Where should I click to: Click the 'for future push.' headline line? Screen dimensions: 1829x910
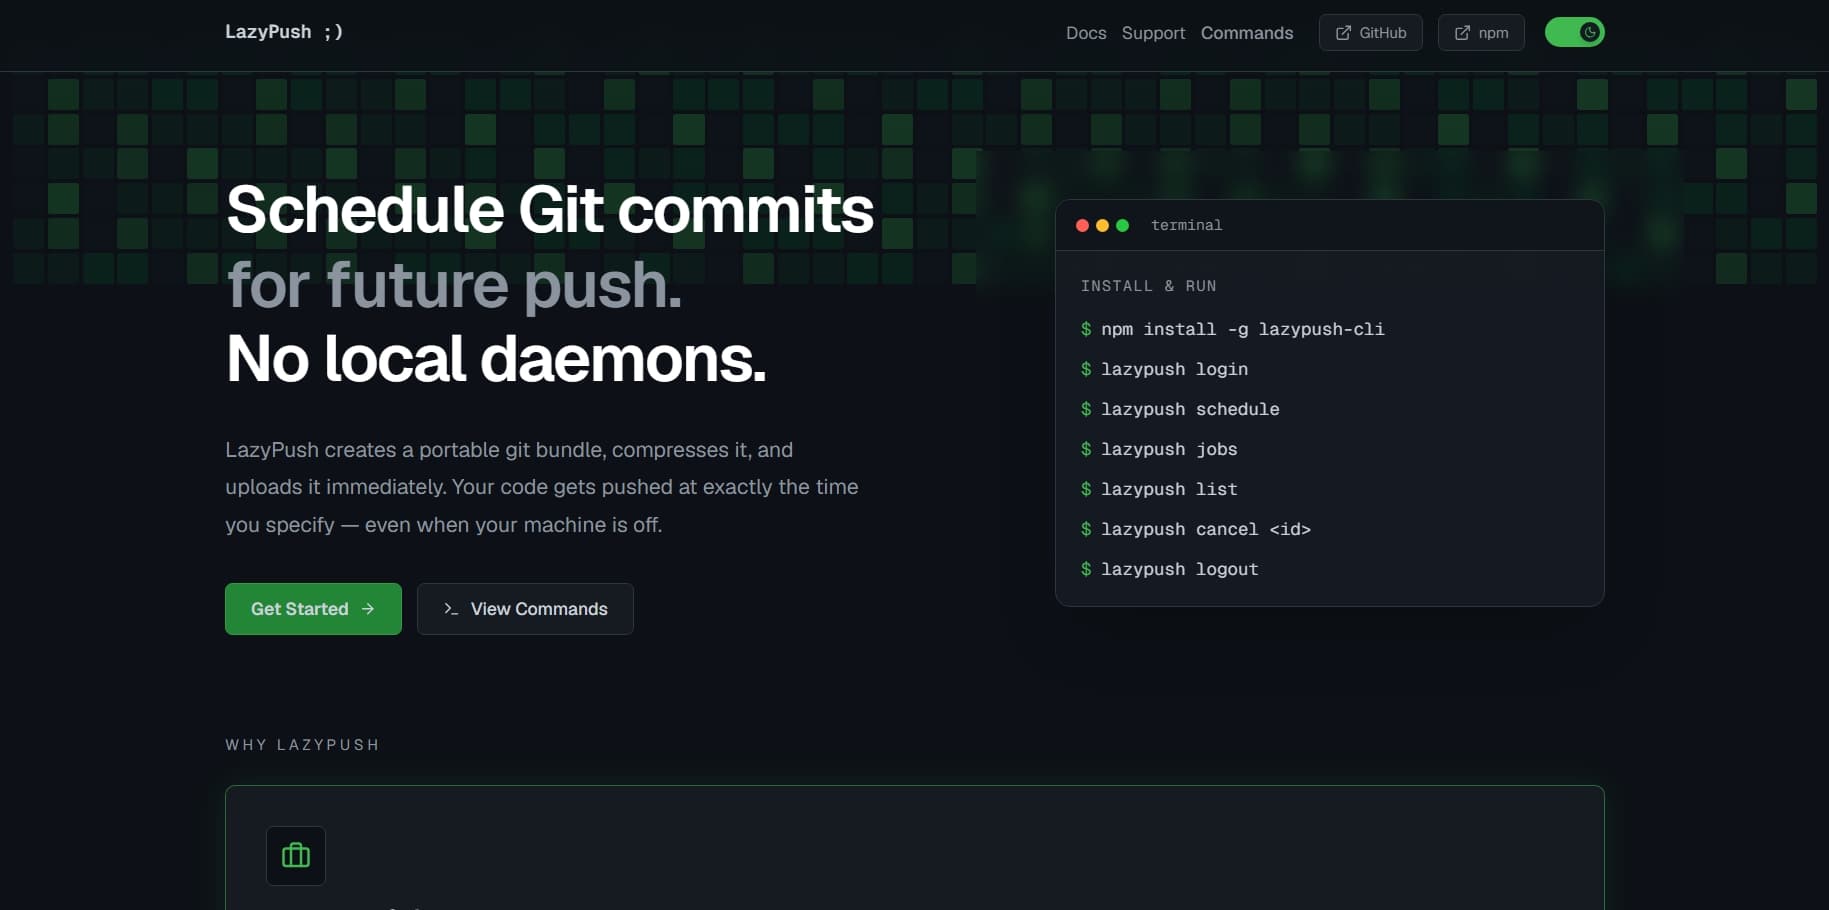click(x=454, y=285)
